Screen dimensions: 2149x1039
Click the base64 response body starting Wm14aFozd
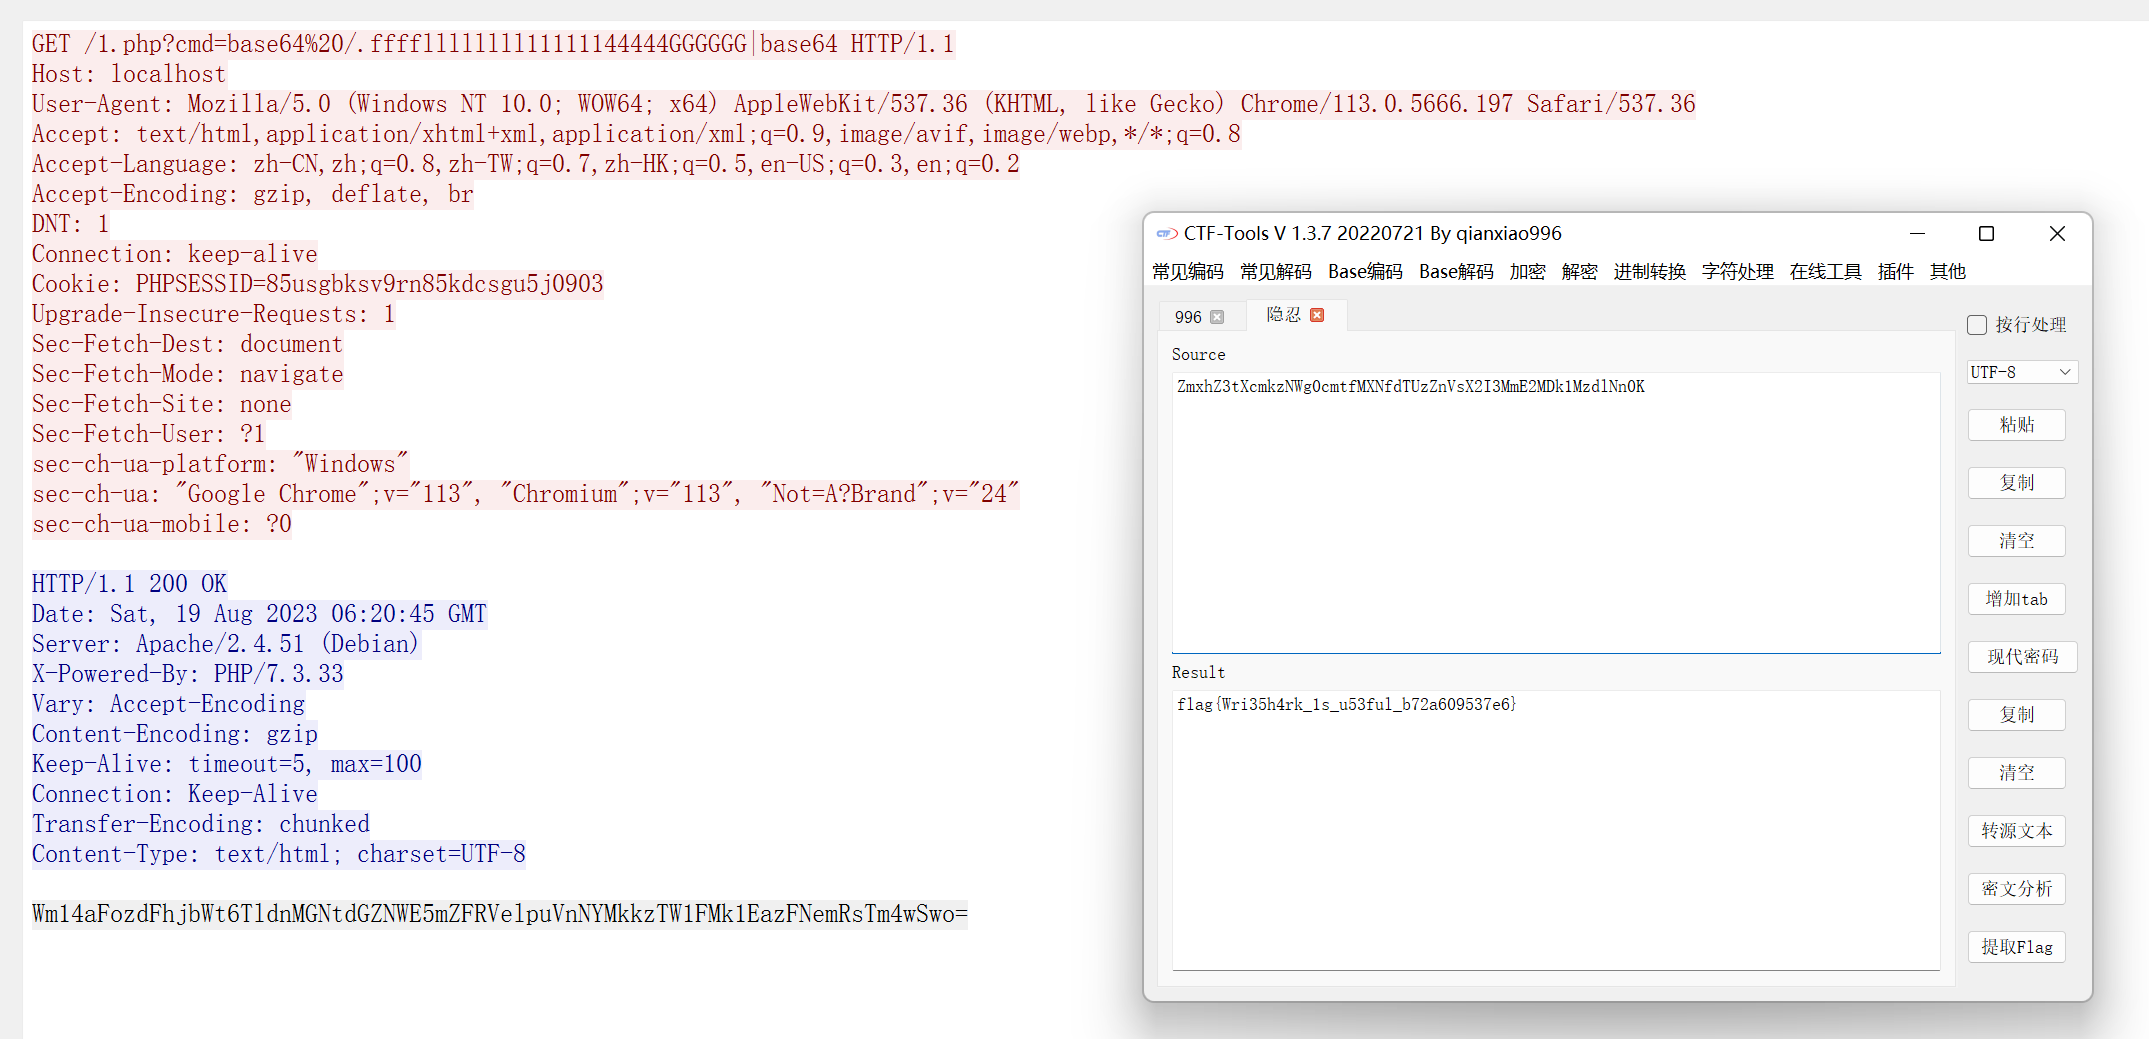point(500,914)
